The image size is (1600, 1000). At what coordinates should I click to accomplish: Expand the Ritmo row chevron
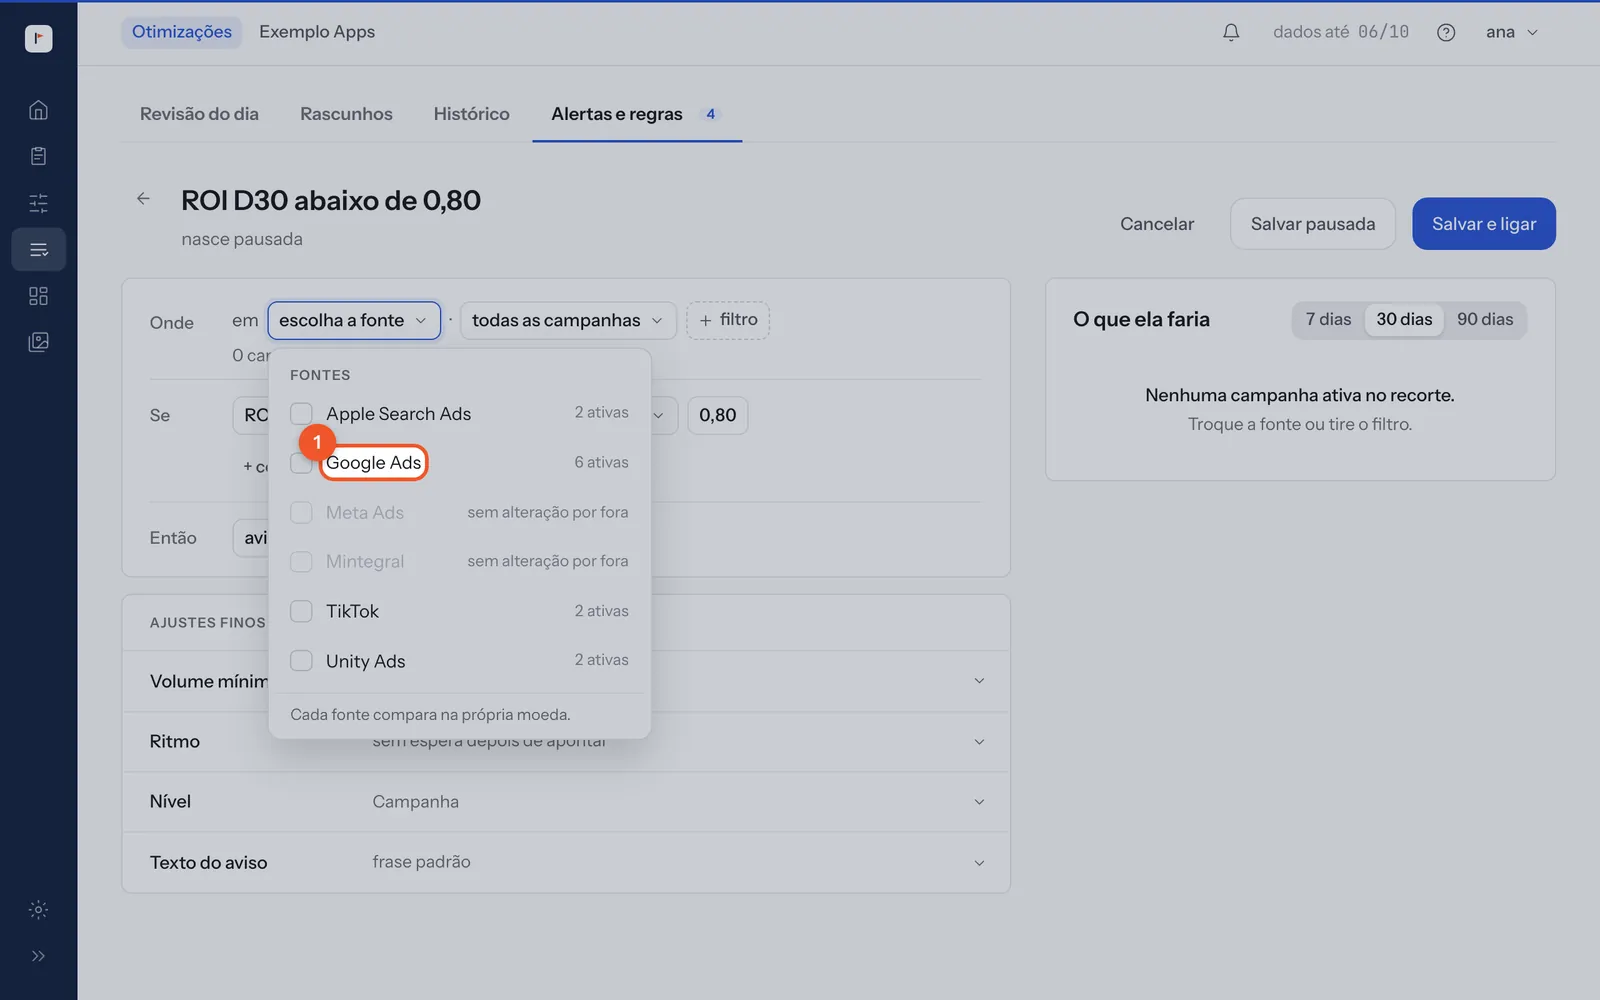coord(979,742)
